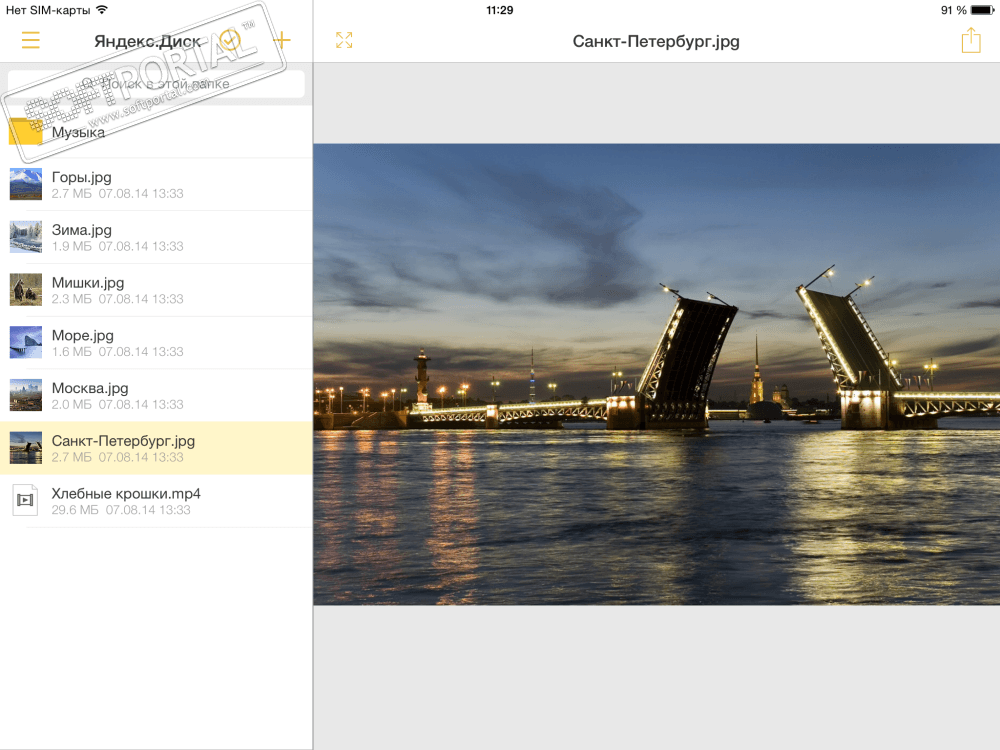The image size is (1000, 750).
Task: Tap the Зима.jpg winter thumbnail
Action: pyautogui.click(x=26, y=237)
